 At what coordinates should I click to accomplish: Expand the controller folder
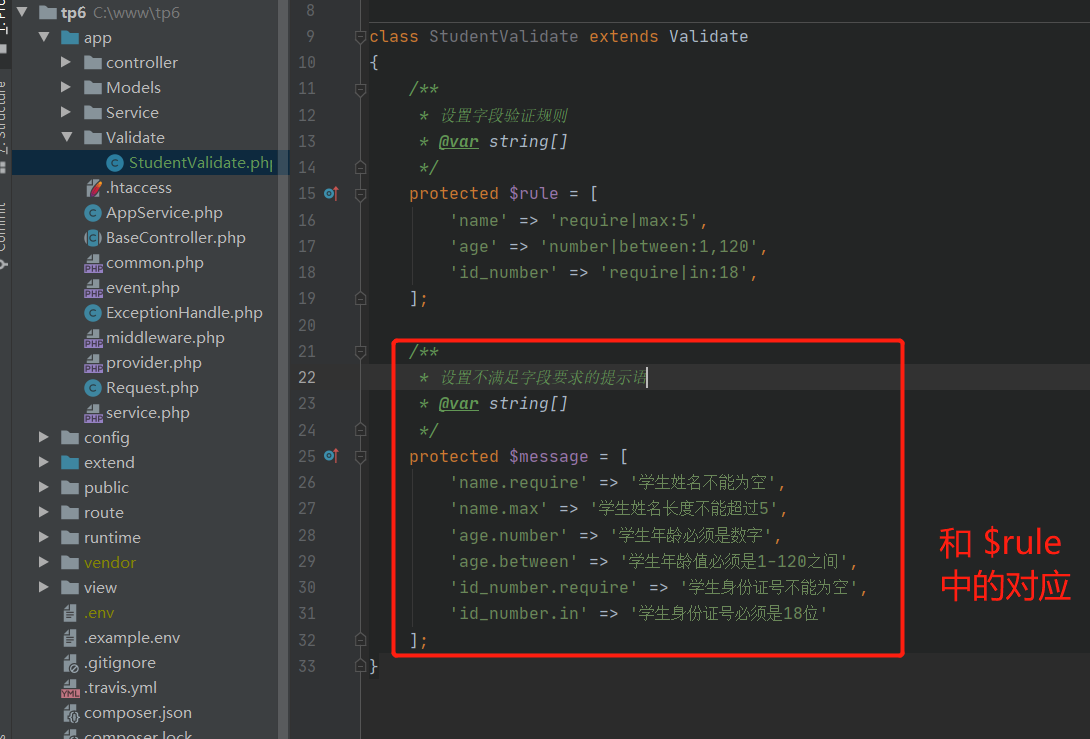tap(66, 62)
